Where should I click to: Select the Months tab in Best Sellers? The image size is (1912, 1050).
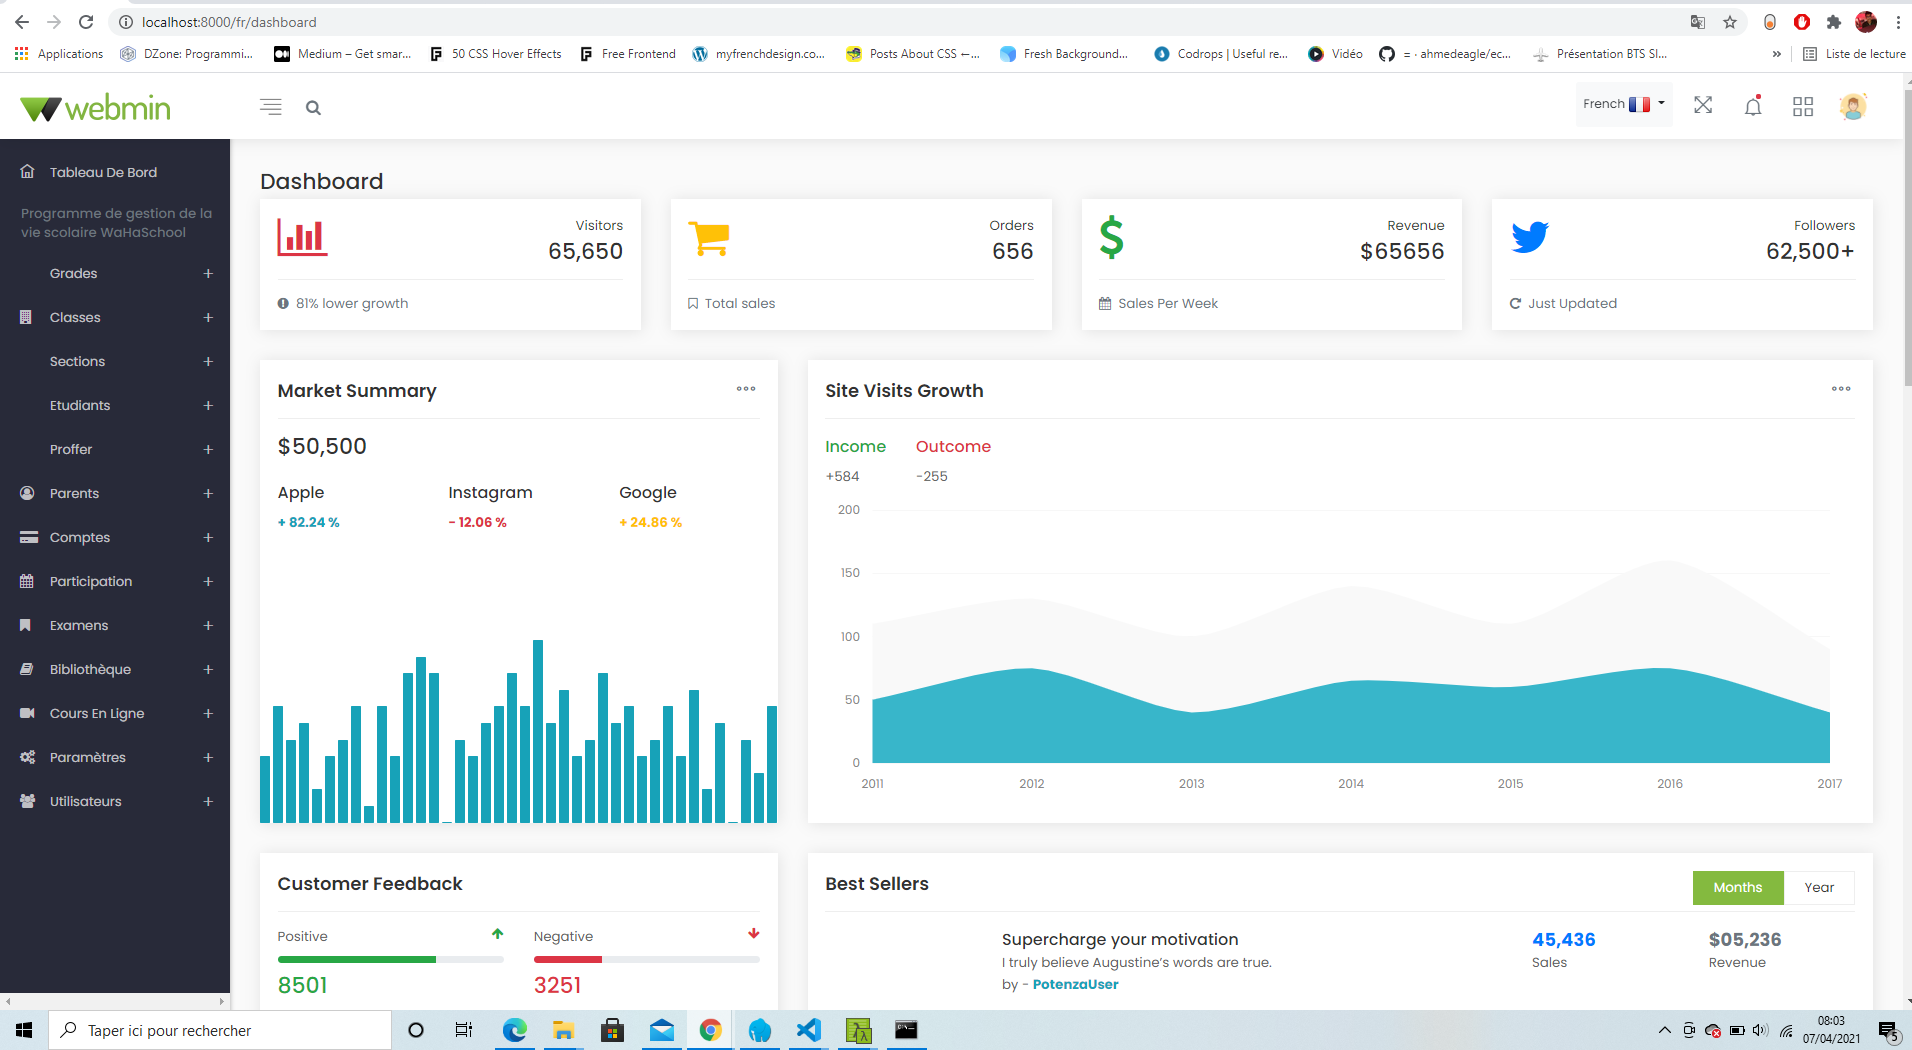[1738, 888]
